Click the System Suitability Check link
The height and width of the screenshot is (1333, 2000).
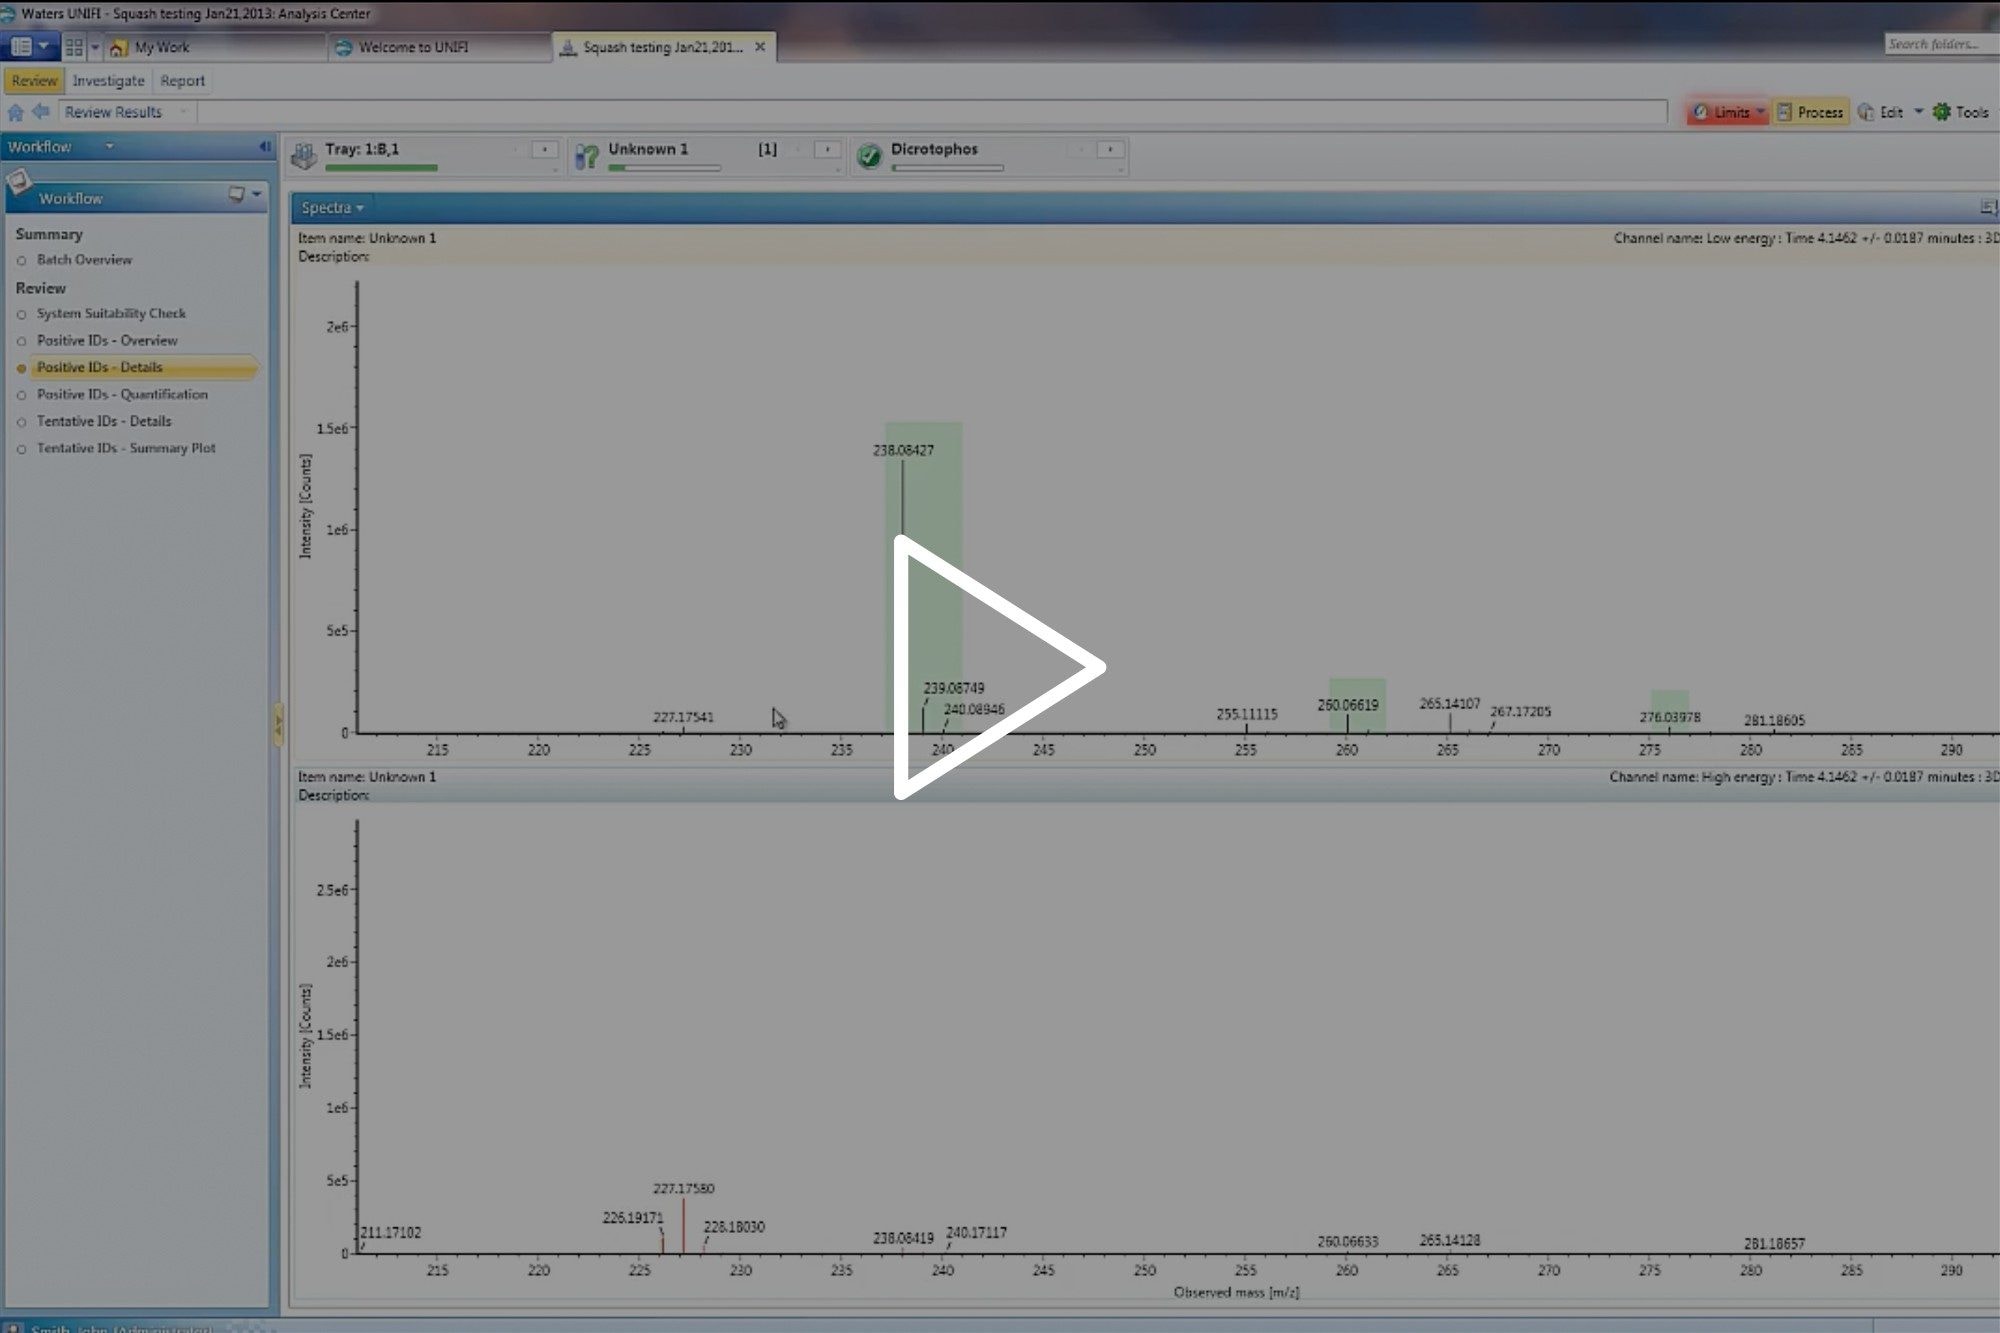[x=112, y=312]
